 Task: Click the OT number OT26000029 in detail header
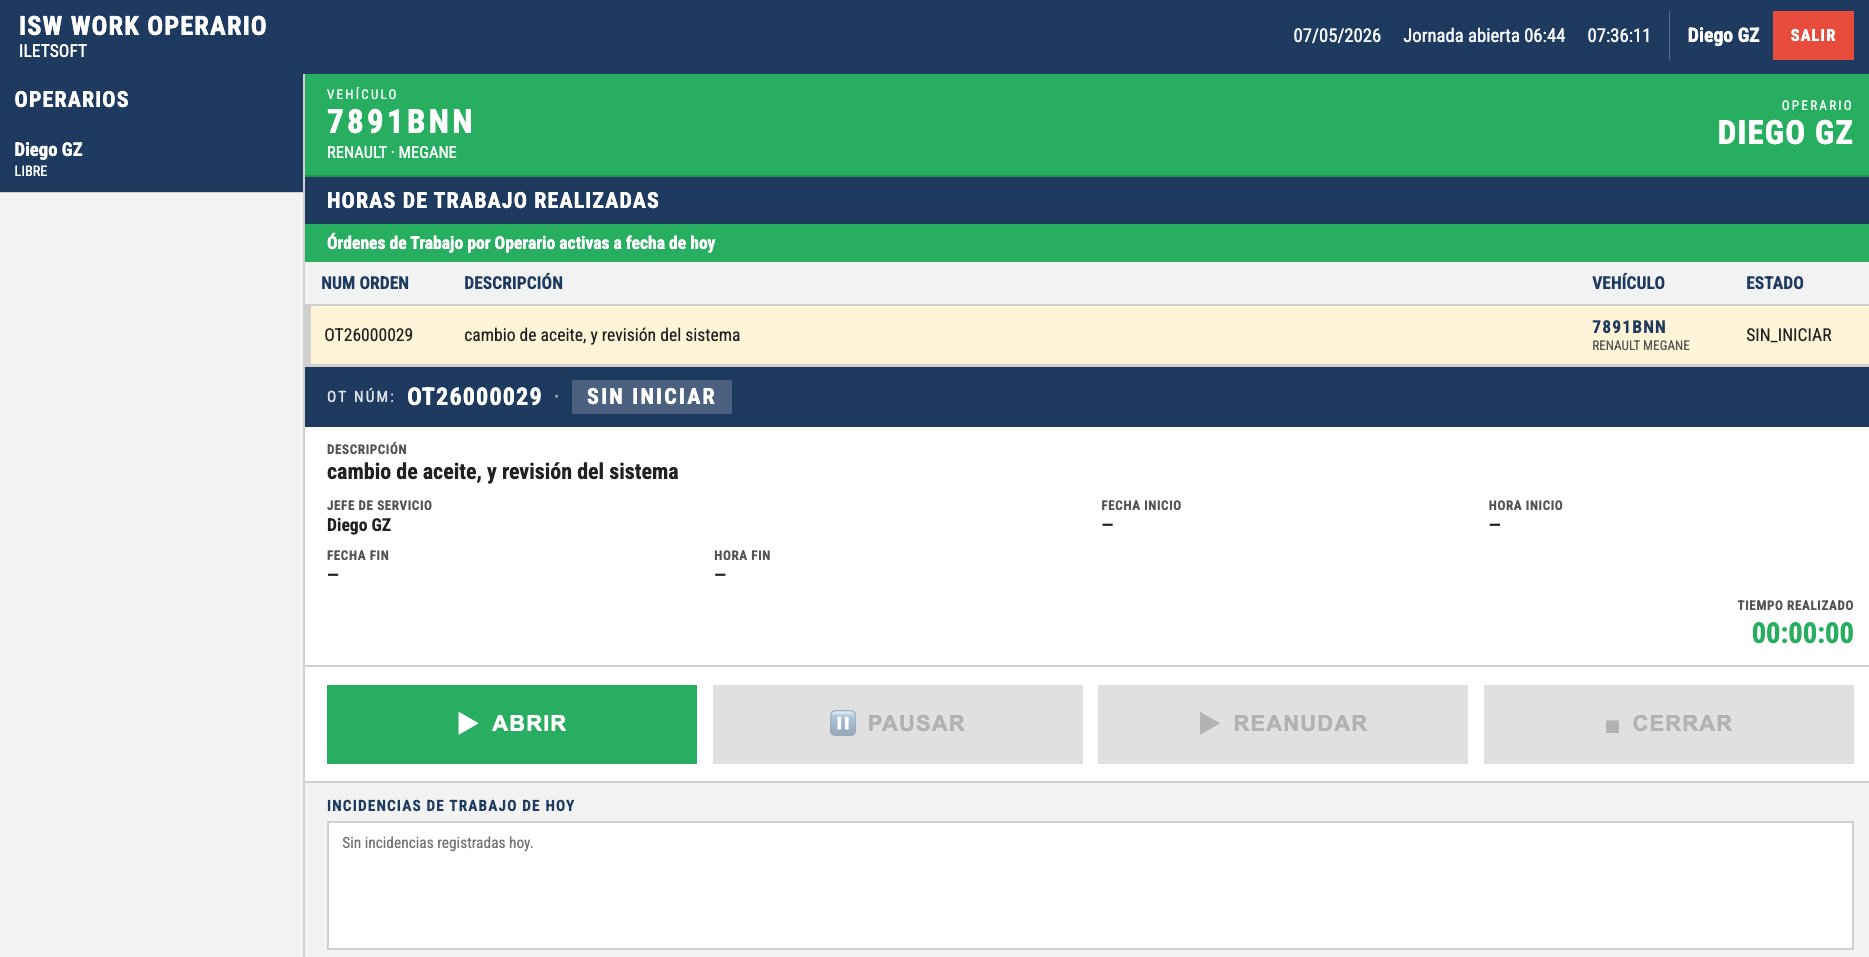point(474,397)
